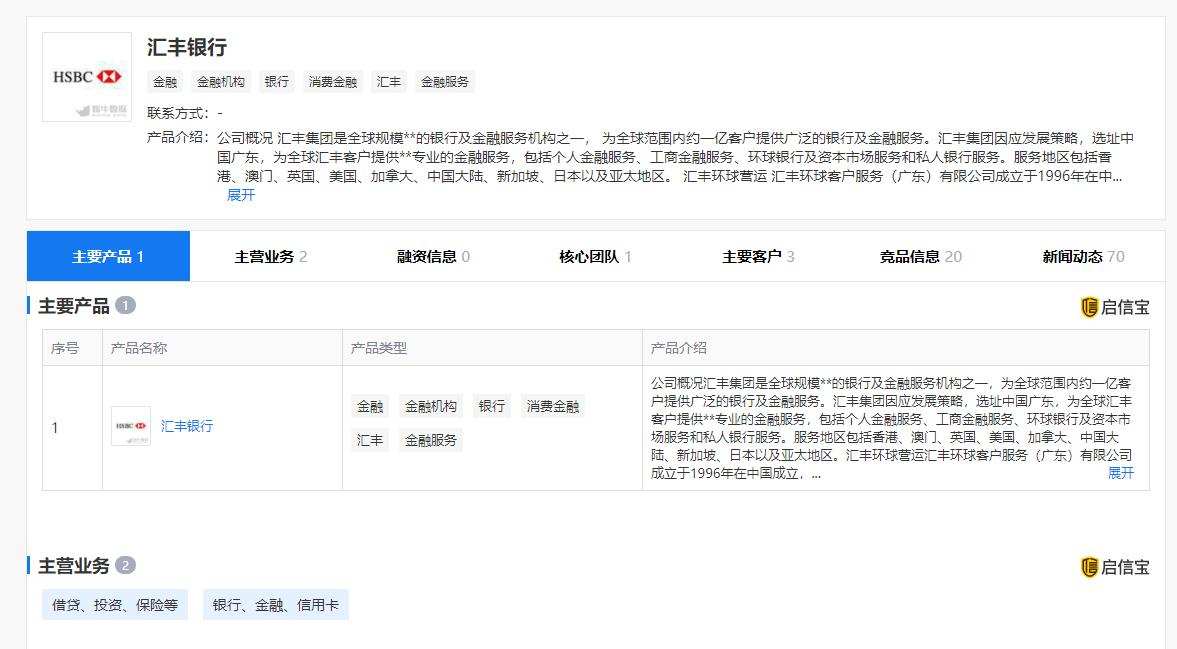
Task: Click the 汇丰 tag in the header
Action: click(x=389, y=82)
